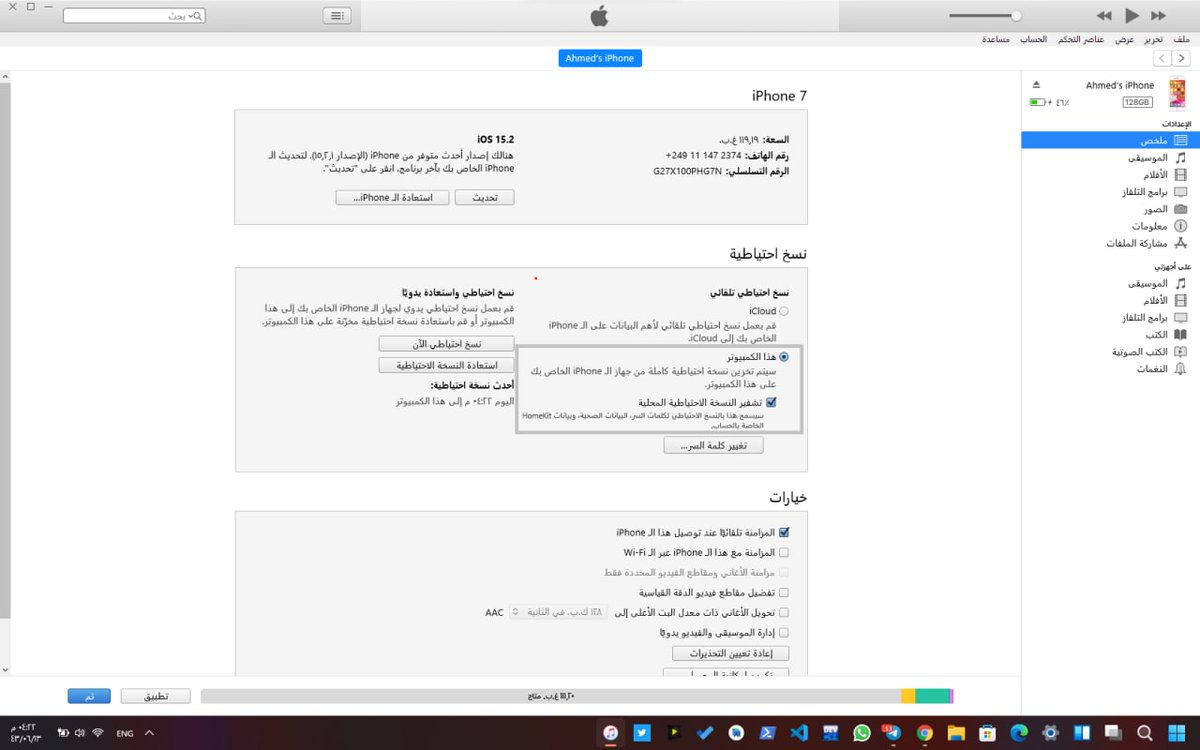
Task: Play music with the play button
Action: [x=1131, y=16]
